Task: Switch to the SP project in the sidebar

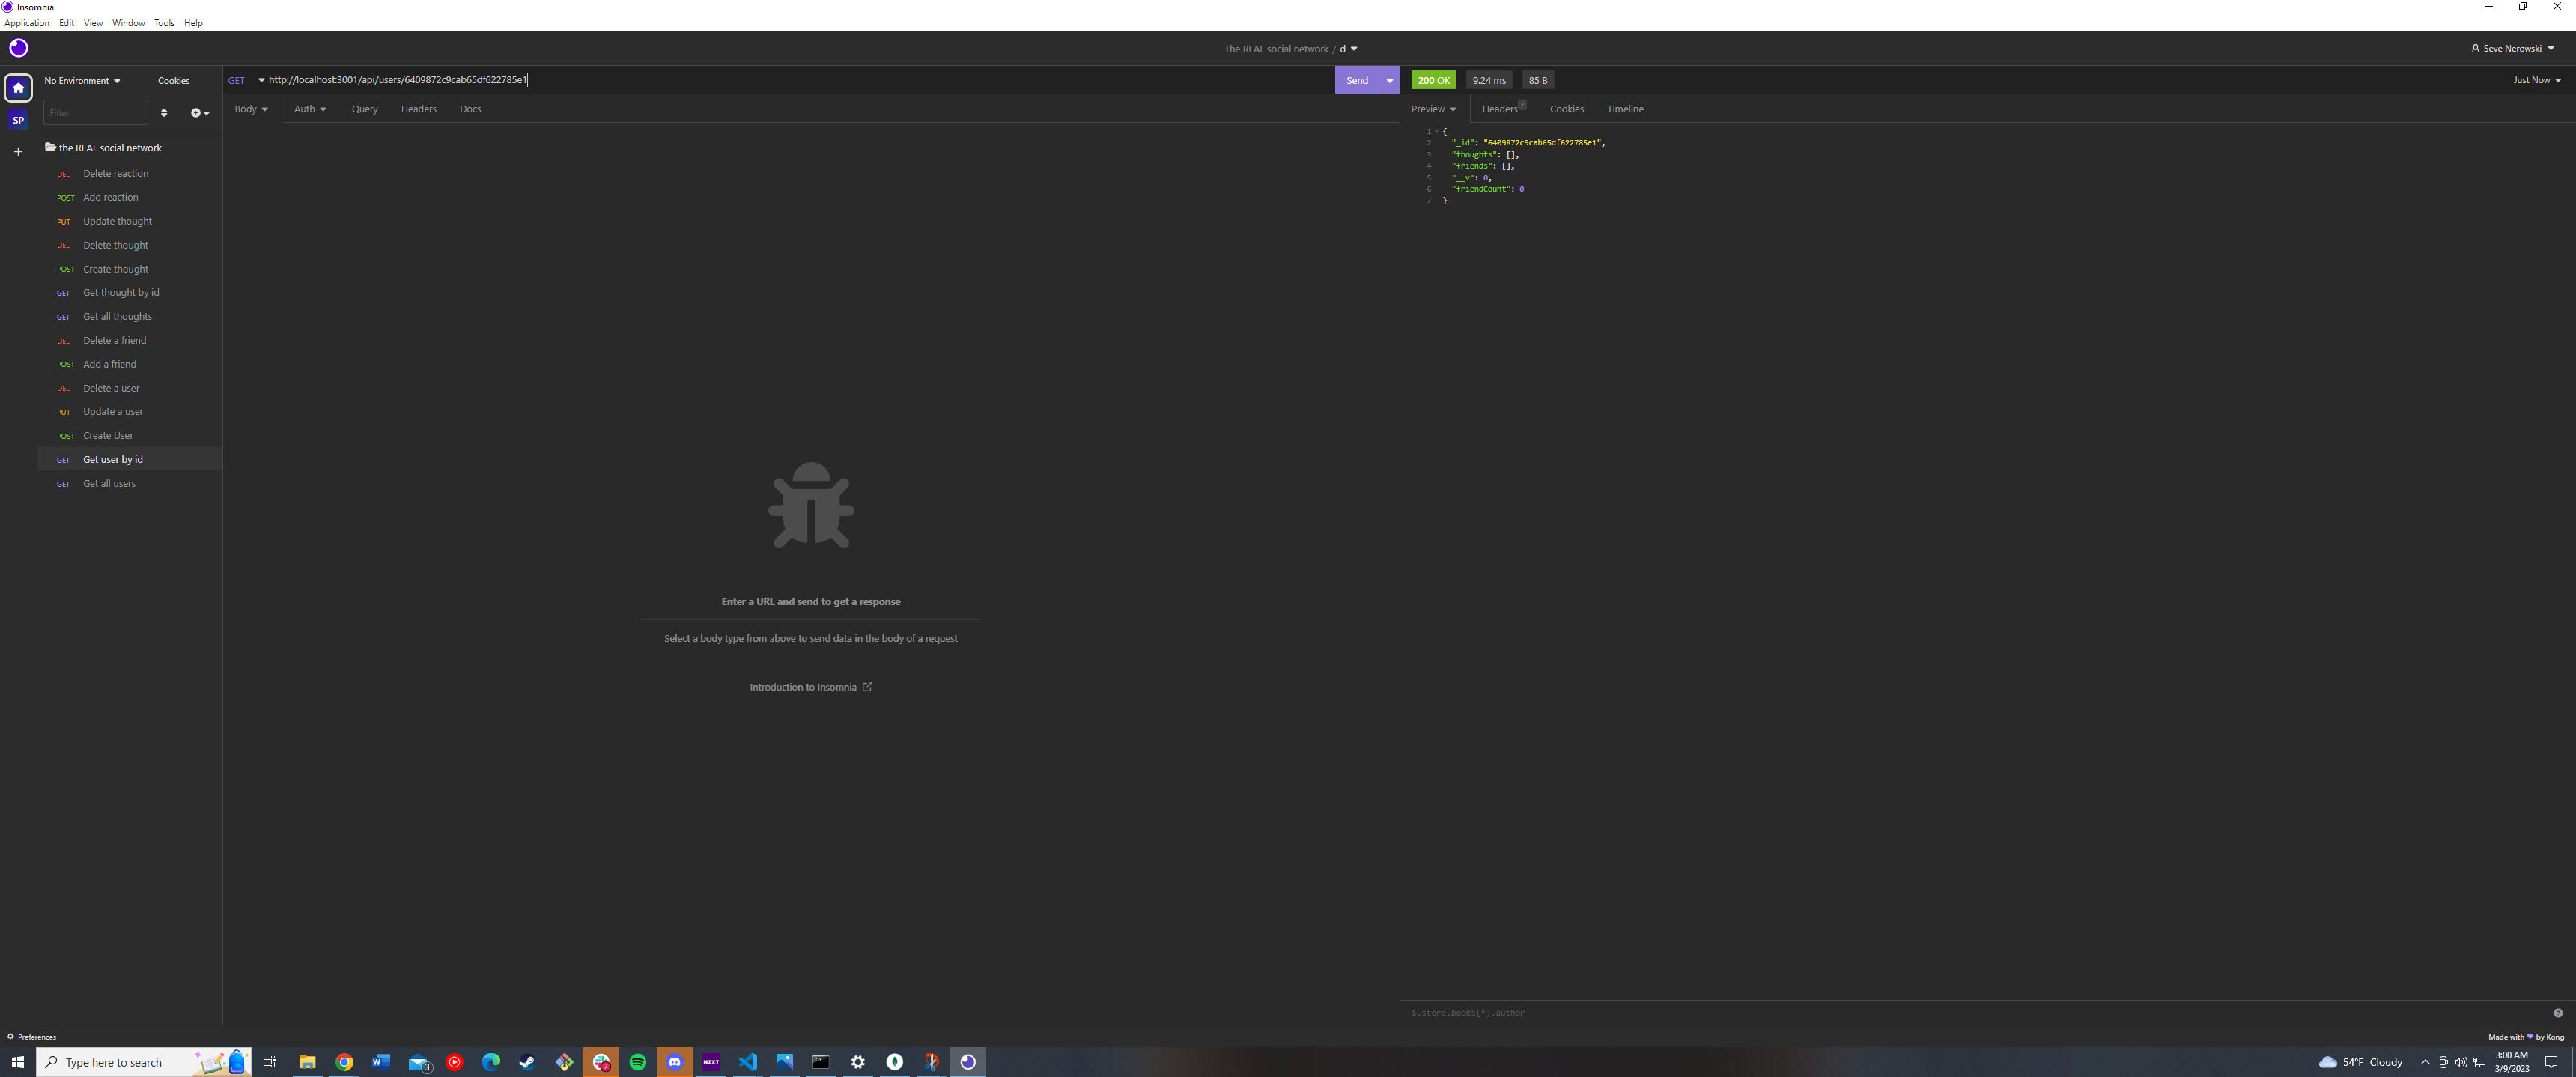Action: [18, 119]
